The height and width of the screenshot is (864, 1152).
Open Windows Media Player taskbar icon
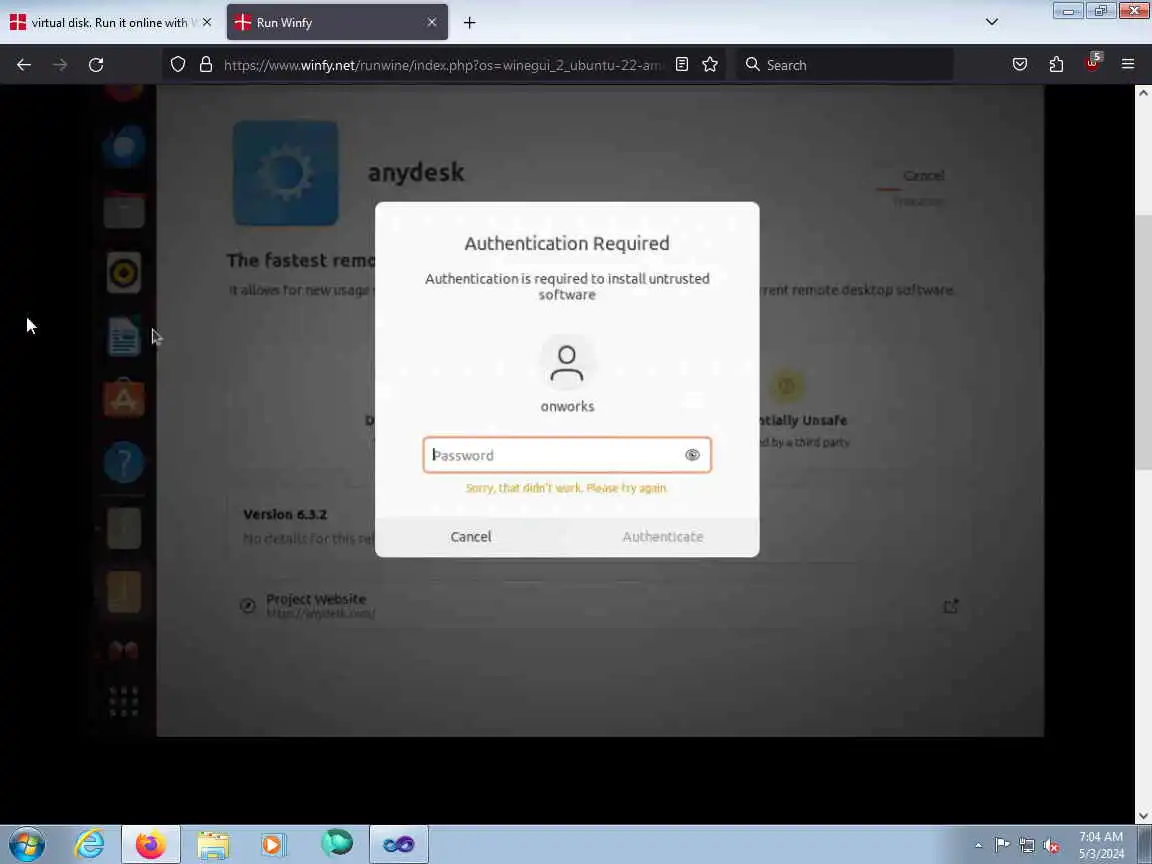[x=272, y=845]
